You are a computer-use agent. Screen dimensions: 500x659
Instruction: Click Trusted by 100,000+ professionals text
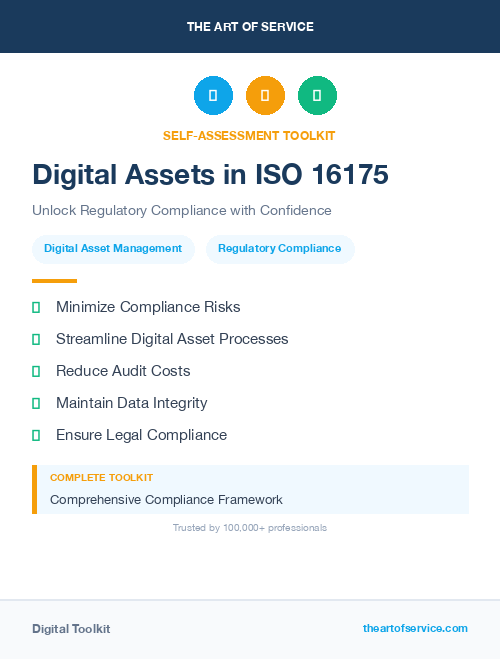250,528
